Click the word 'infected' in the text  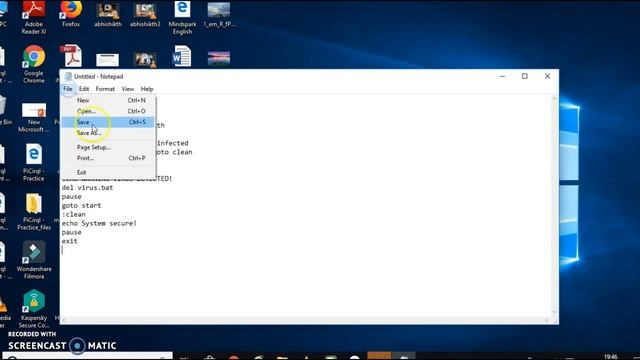(x=173, y=143)
